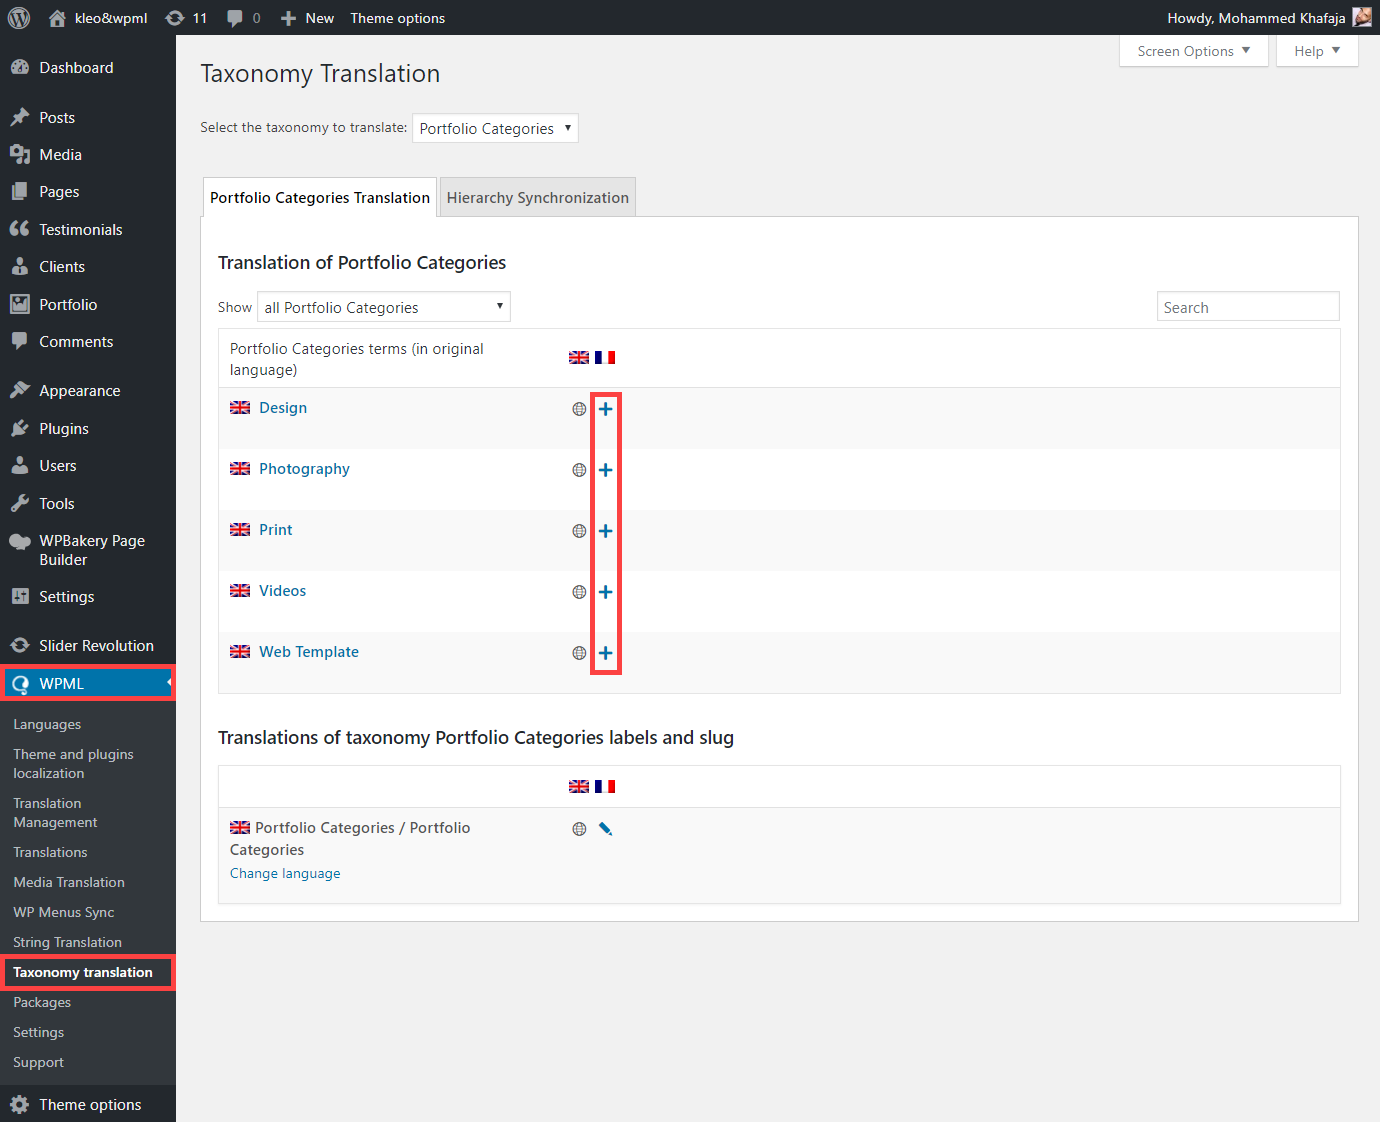Click the Print term link

coord(276,530)
